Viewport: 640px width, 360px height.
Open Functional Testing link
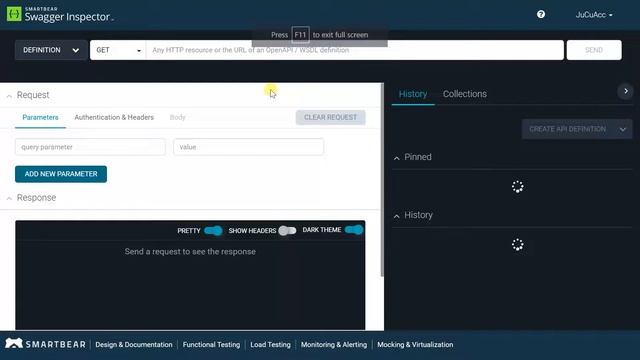click(211, 344)
